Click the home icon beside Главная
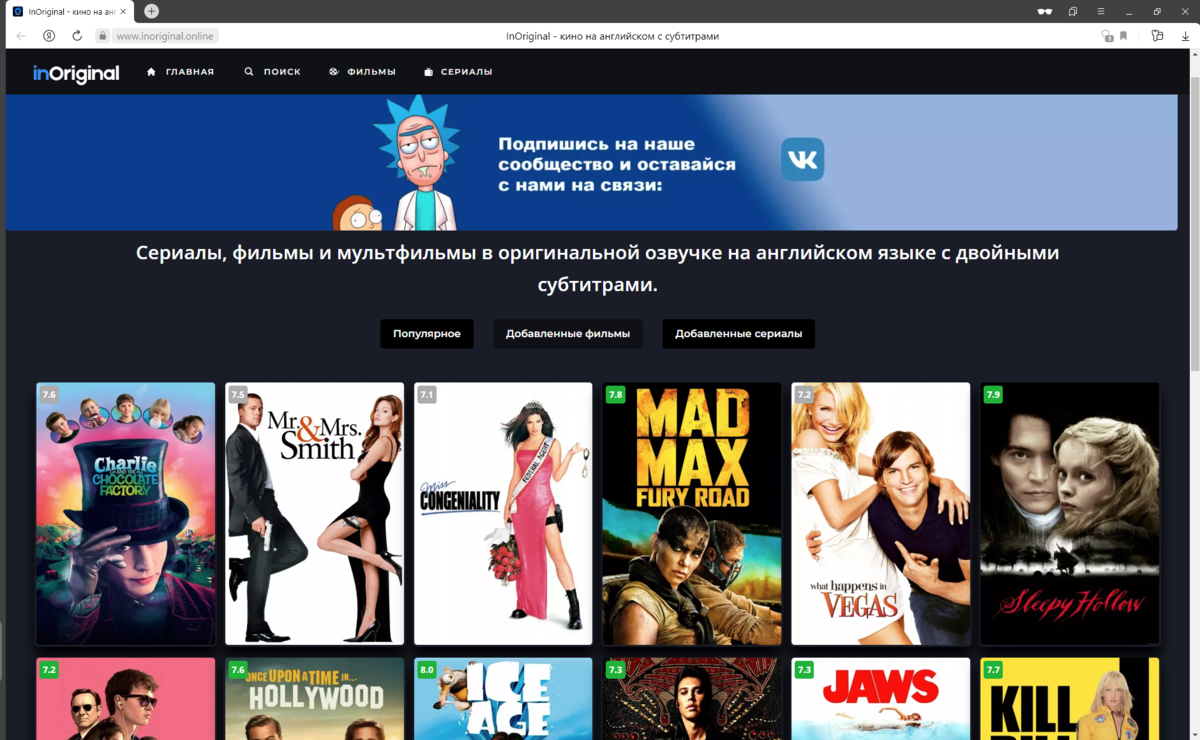 click(151, 72)
